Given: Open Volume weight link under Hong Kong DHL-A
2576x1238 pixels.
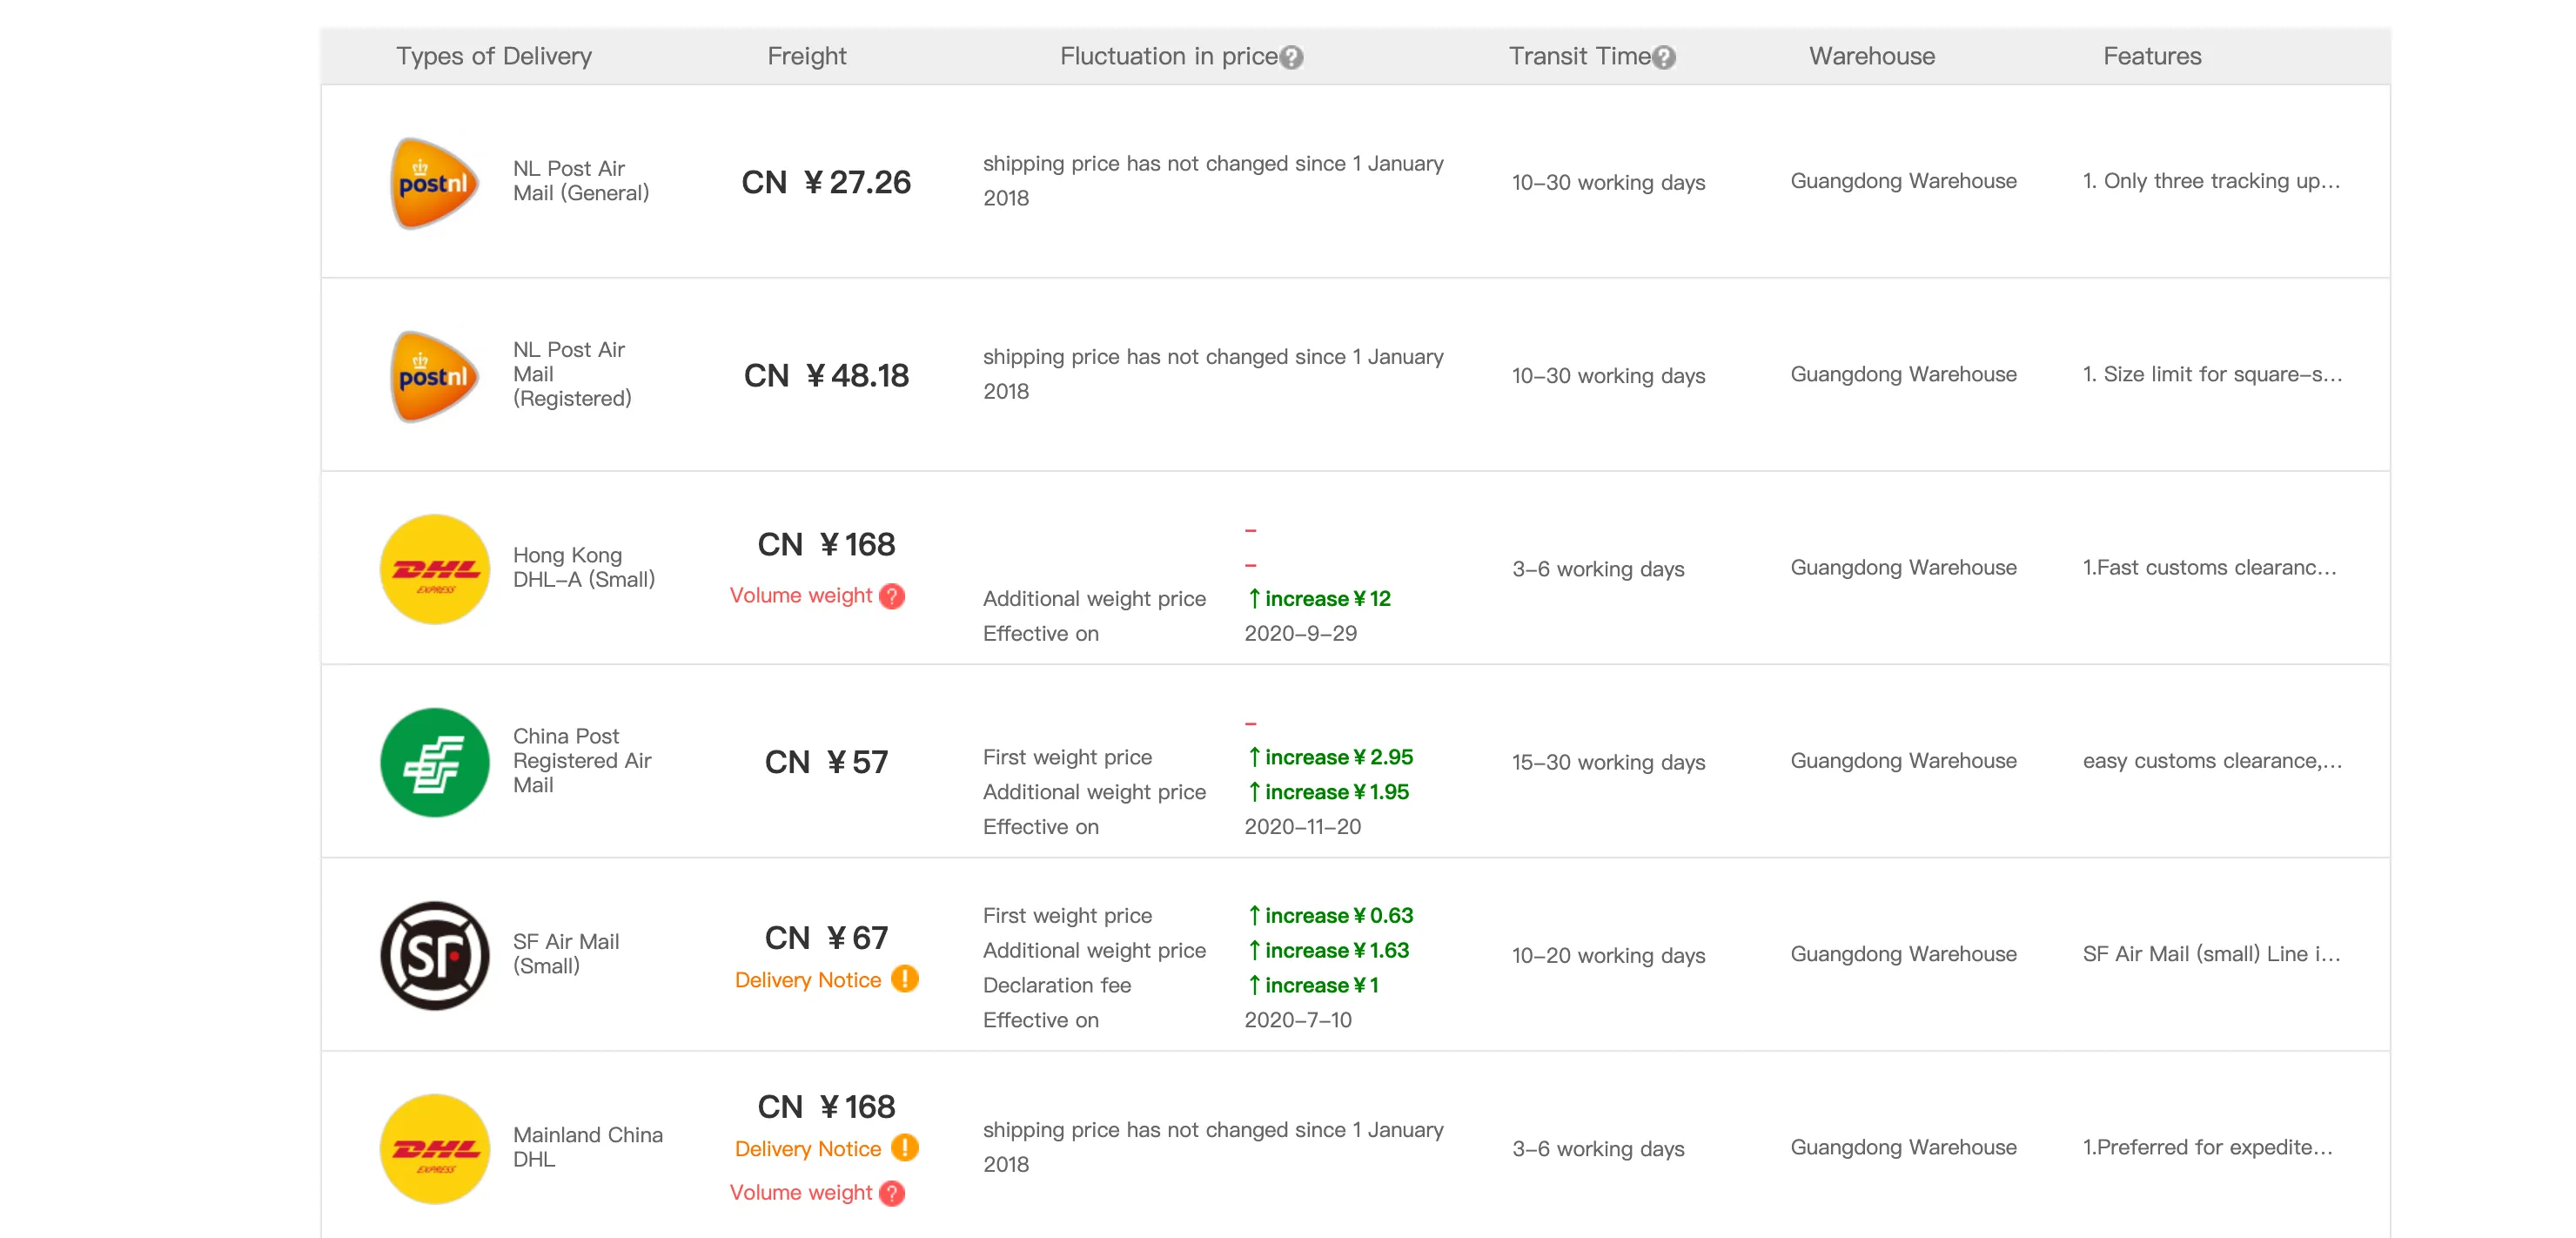Looking at the screenshot, I should click(x=801, y=595).
